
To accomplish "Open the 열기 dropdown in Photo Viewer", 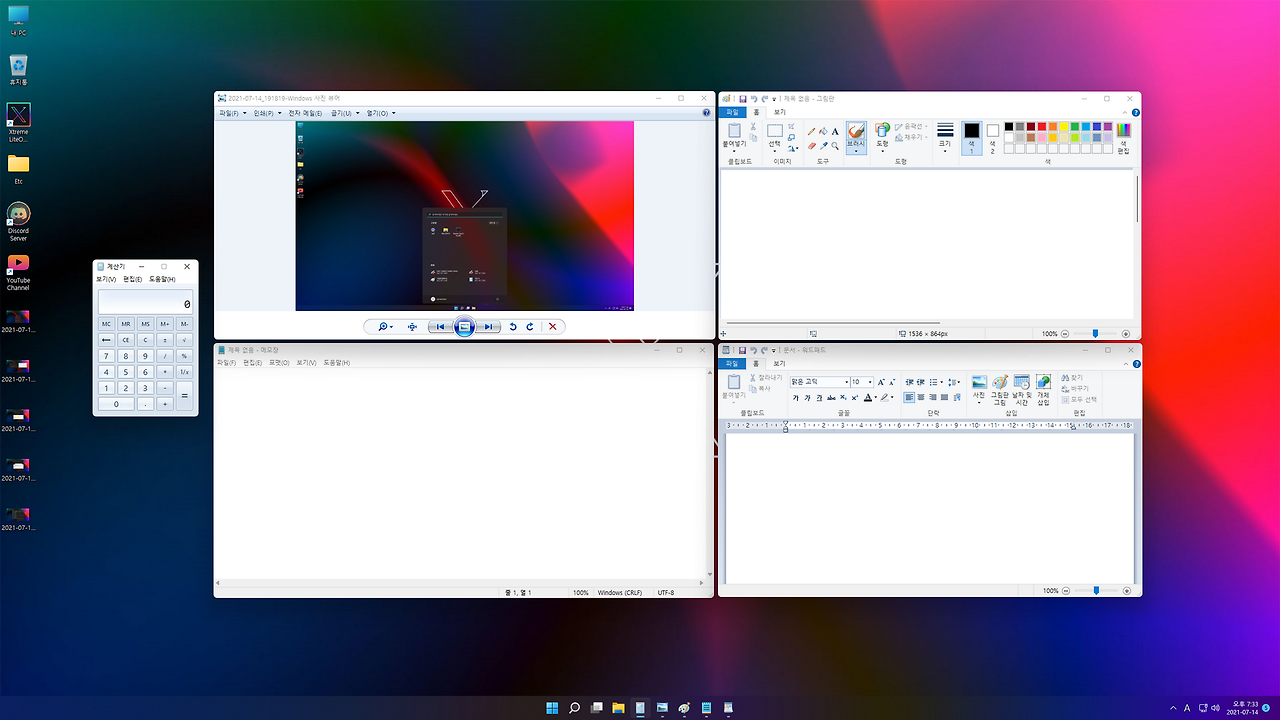I will pyautogui.click(x=378, y=112).
